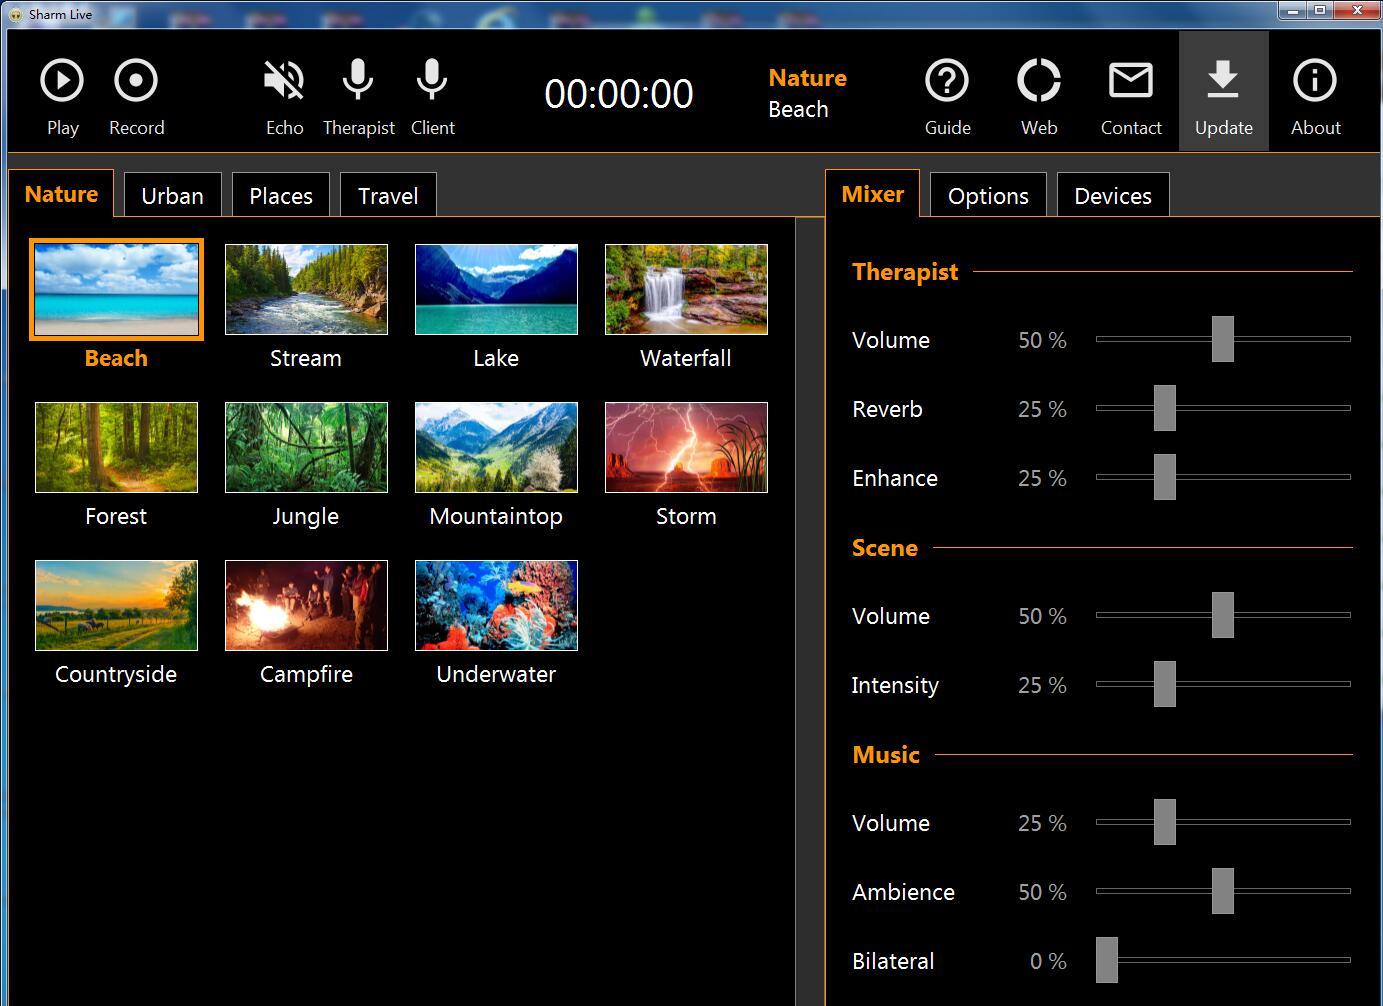
Task: Pick the Campfire scene
Action: (x=306, y=606)
